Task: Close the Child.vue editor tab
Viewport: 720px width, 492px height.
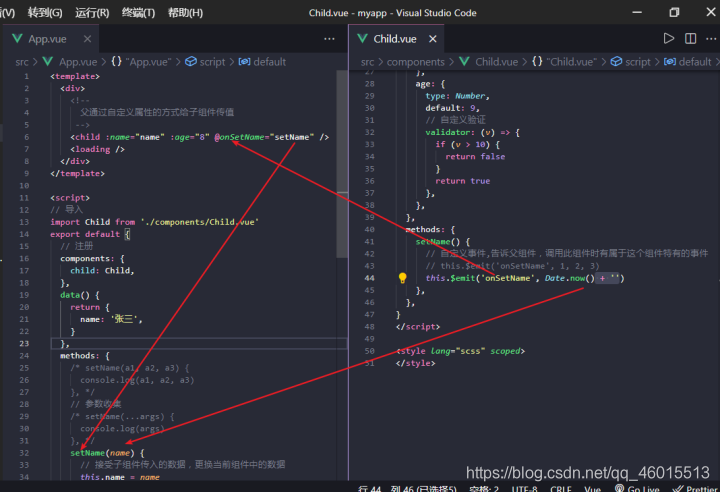Action: pyautogui.click(x=433, y=39)
